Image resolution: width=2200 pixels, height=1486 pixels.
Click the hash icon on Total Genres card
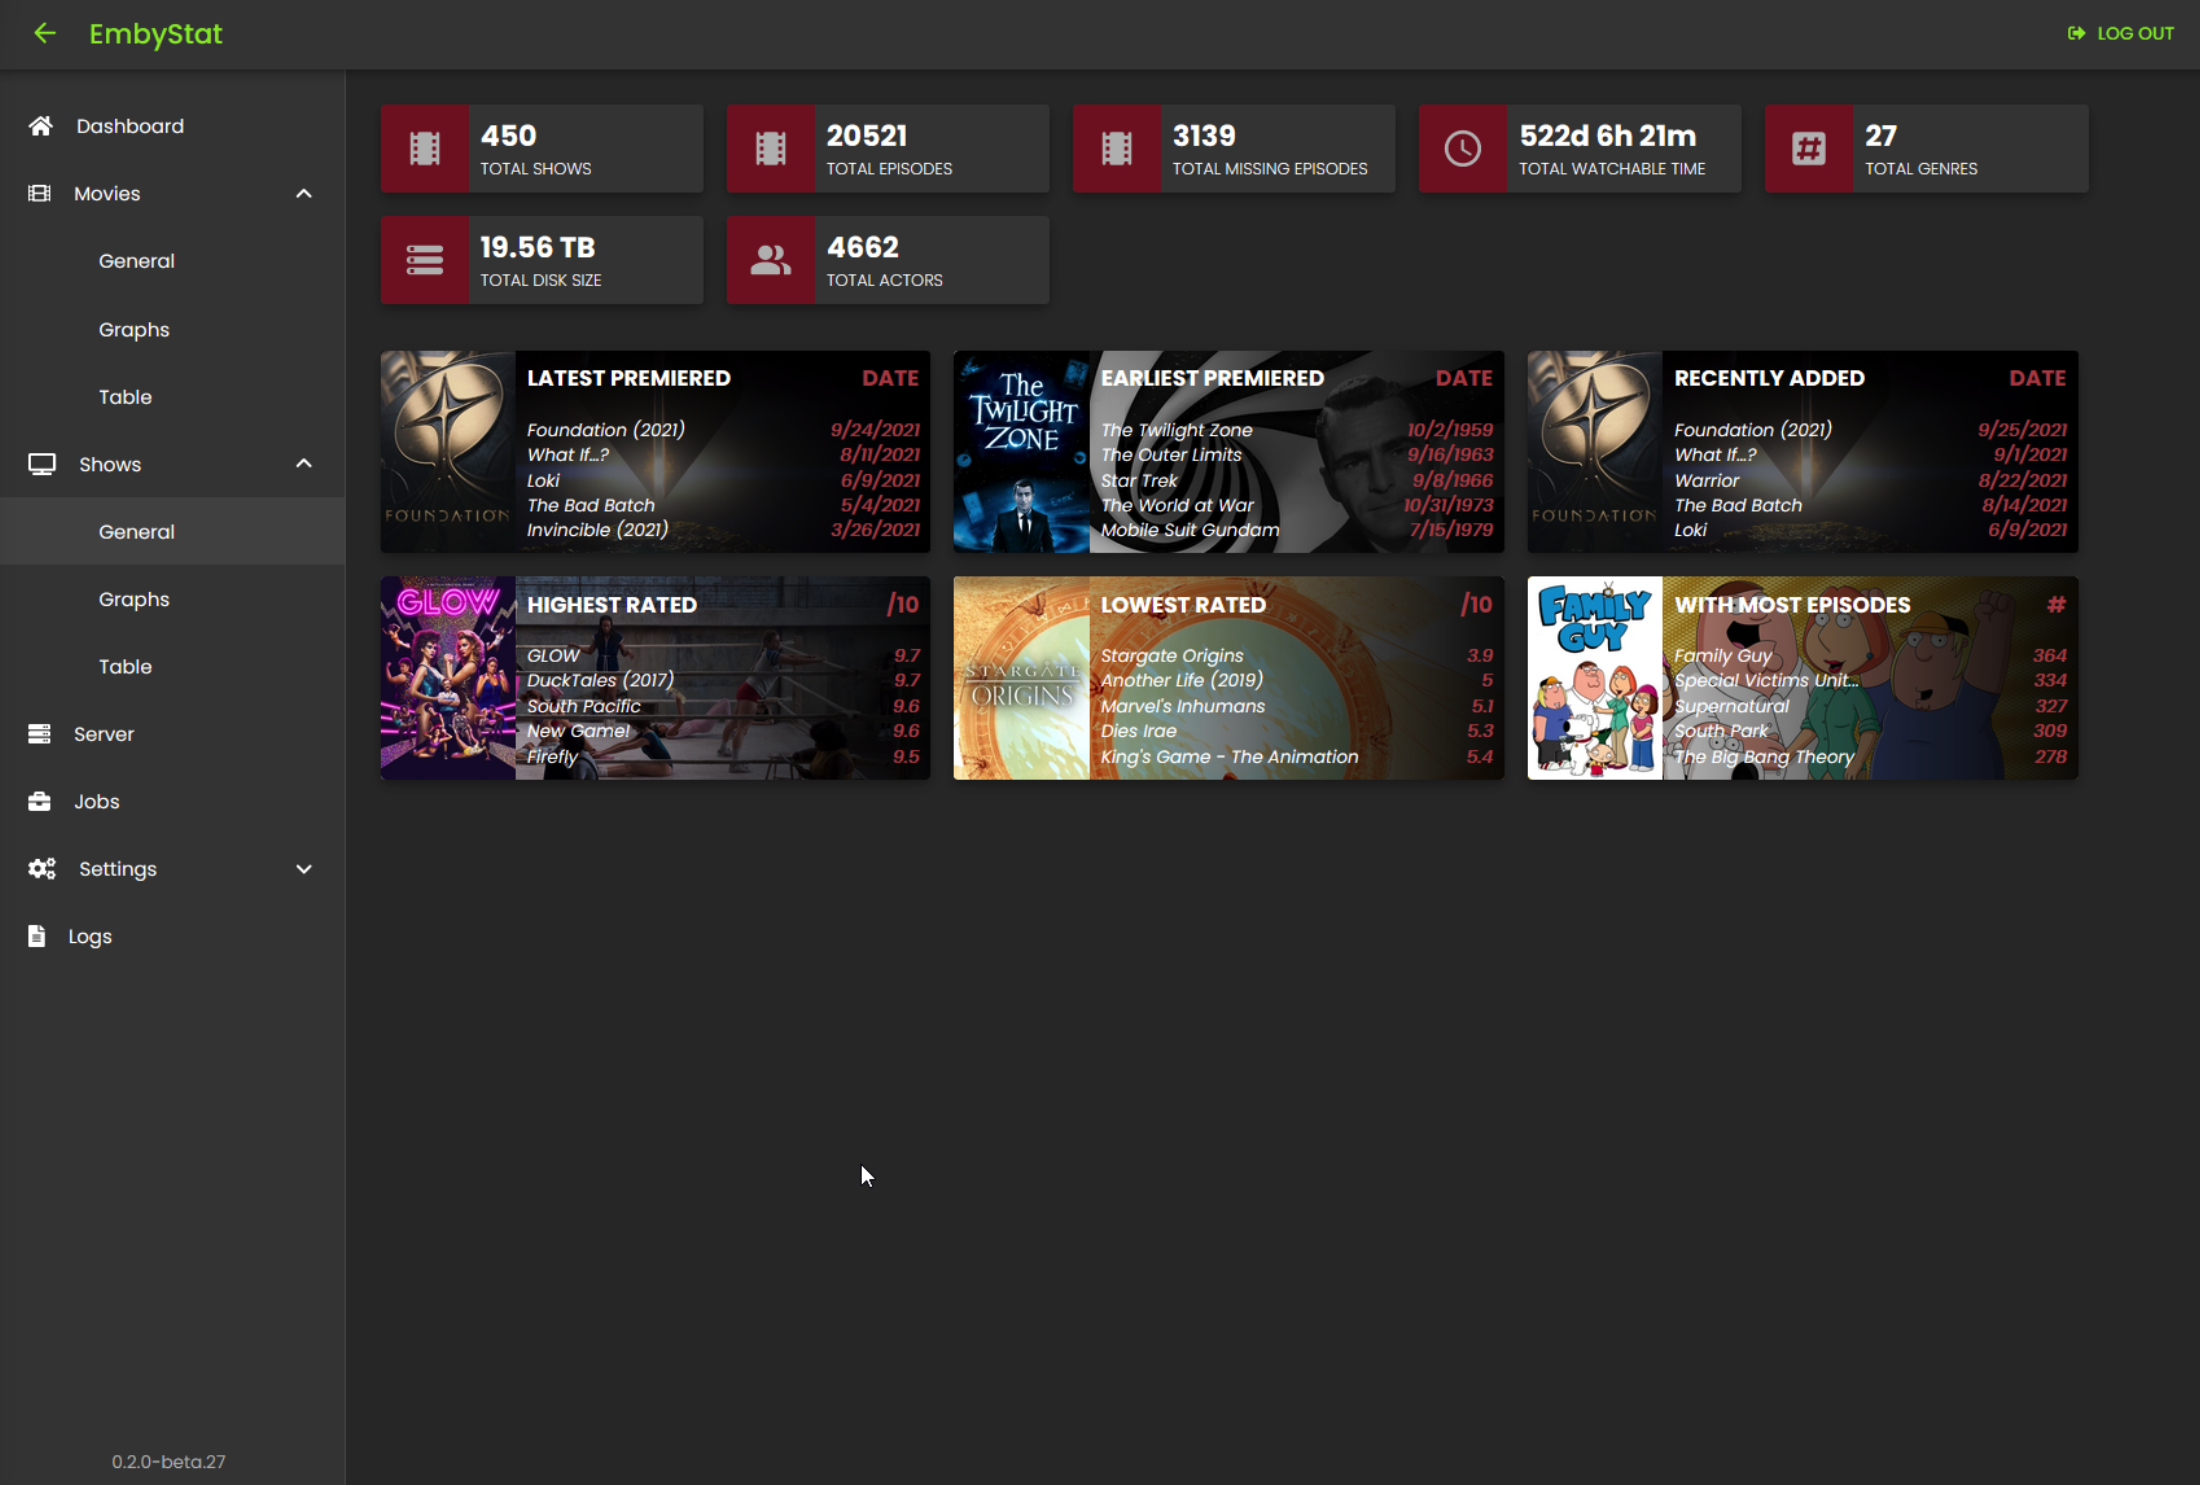pos(1808,148)
